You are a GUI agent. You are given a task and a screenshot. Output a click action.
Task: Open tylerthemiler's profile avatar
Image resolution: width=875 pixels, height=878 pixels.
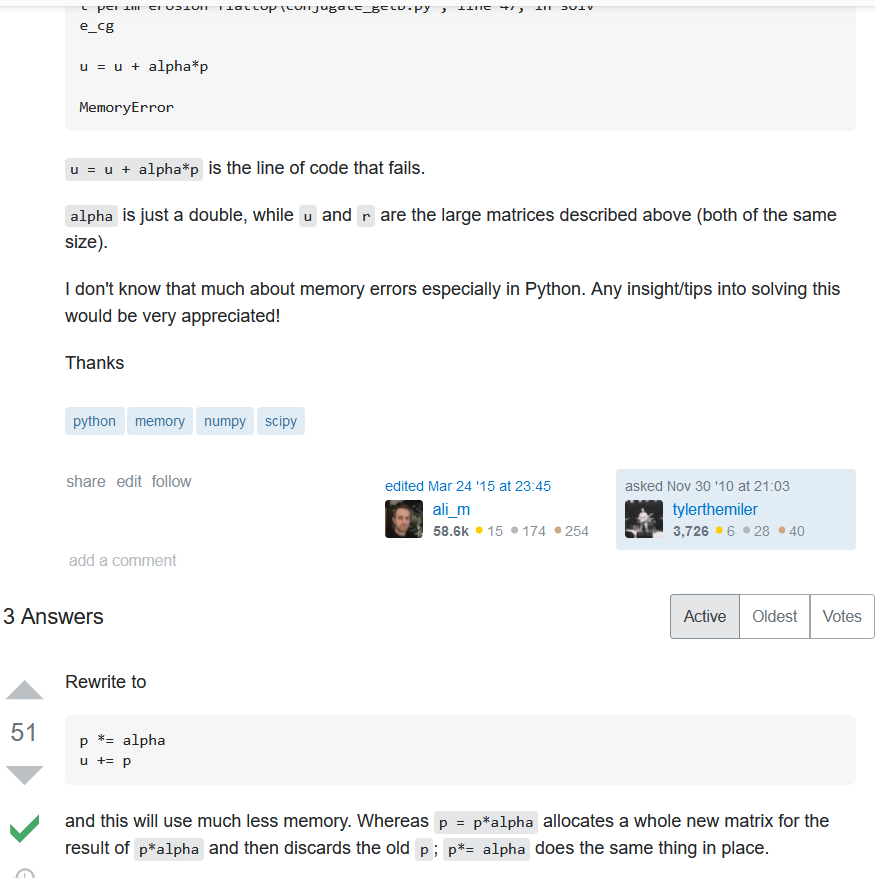(644, 518)
